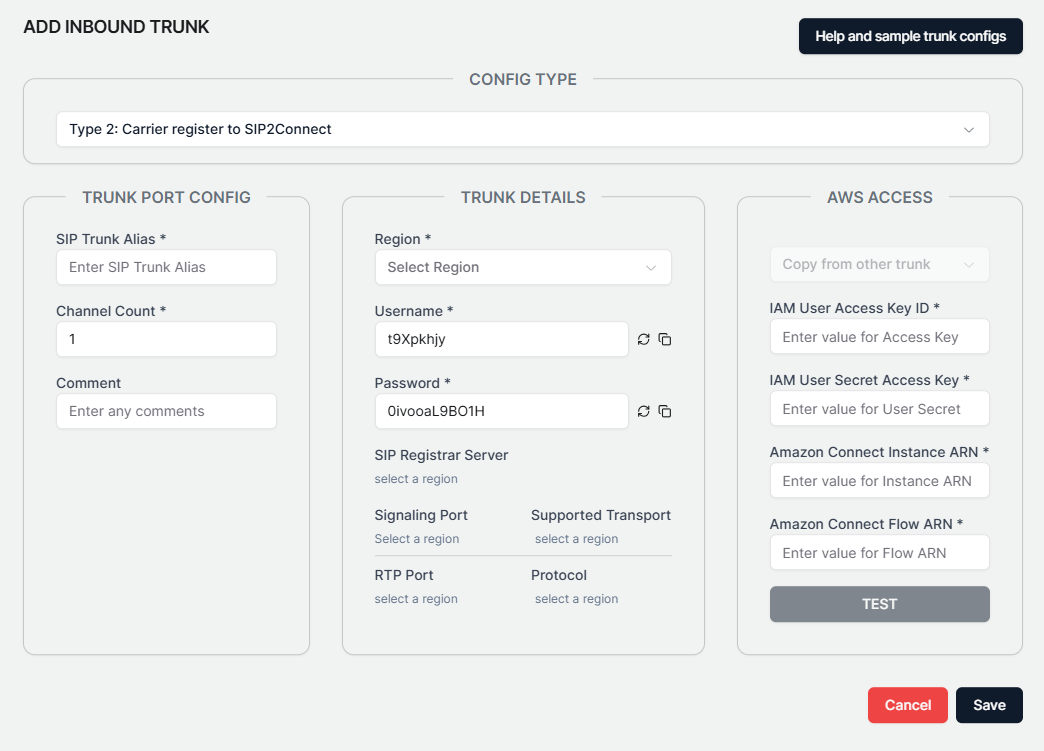Click the Signaling Port label
1044x751 pixels.
tap(421, 515)
